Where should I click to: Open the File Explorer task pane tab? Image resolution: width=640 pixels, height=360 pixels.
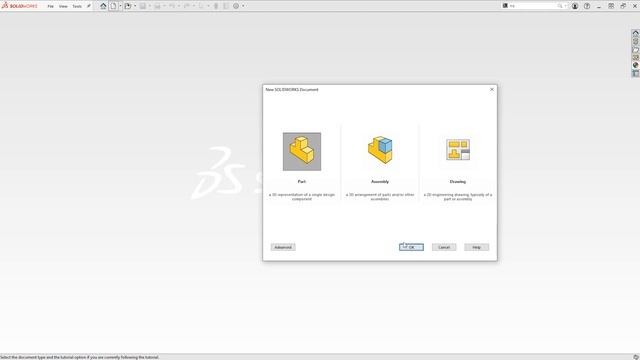636,50
